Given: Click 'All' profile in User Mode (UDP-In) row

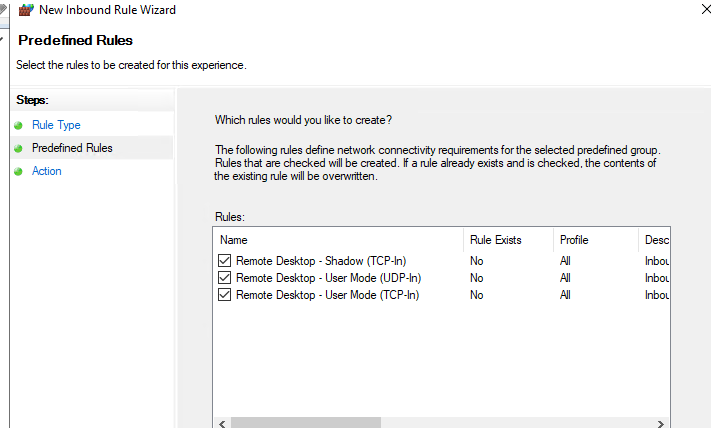Looking at the screenshot, I should point(565,278).
